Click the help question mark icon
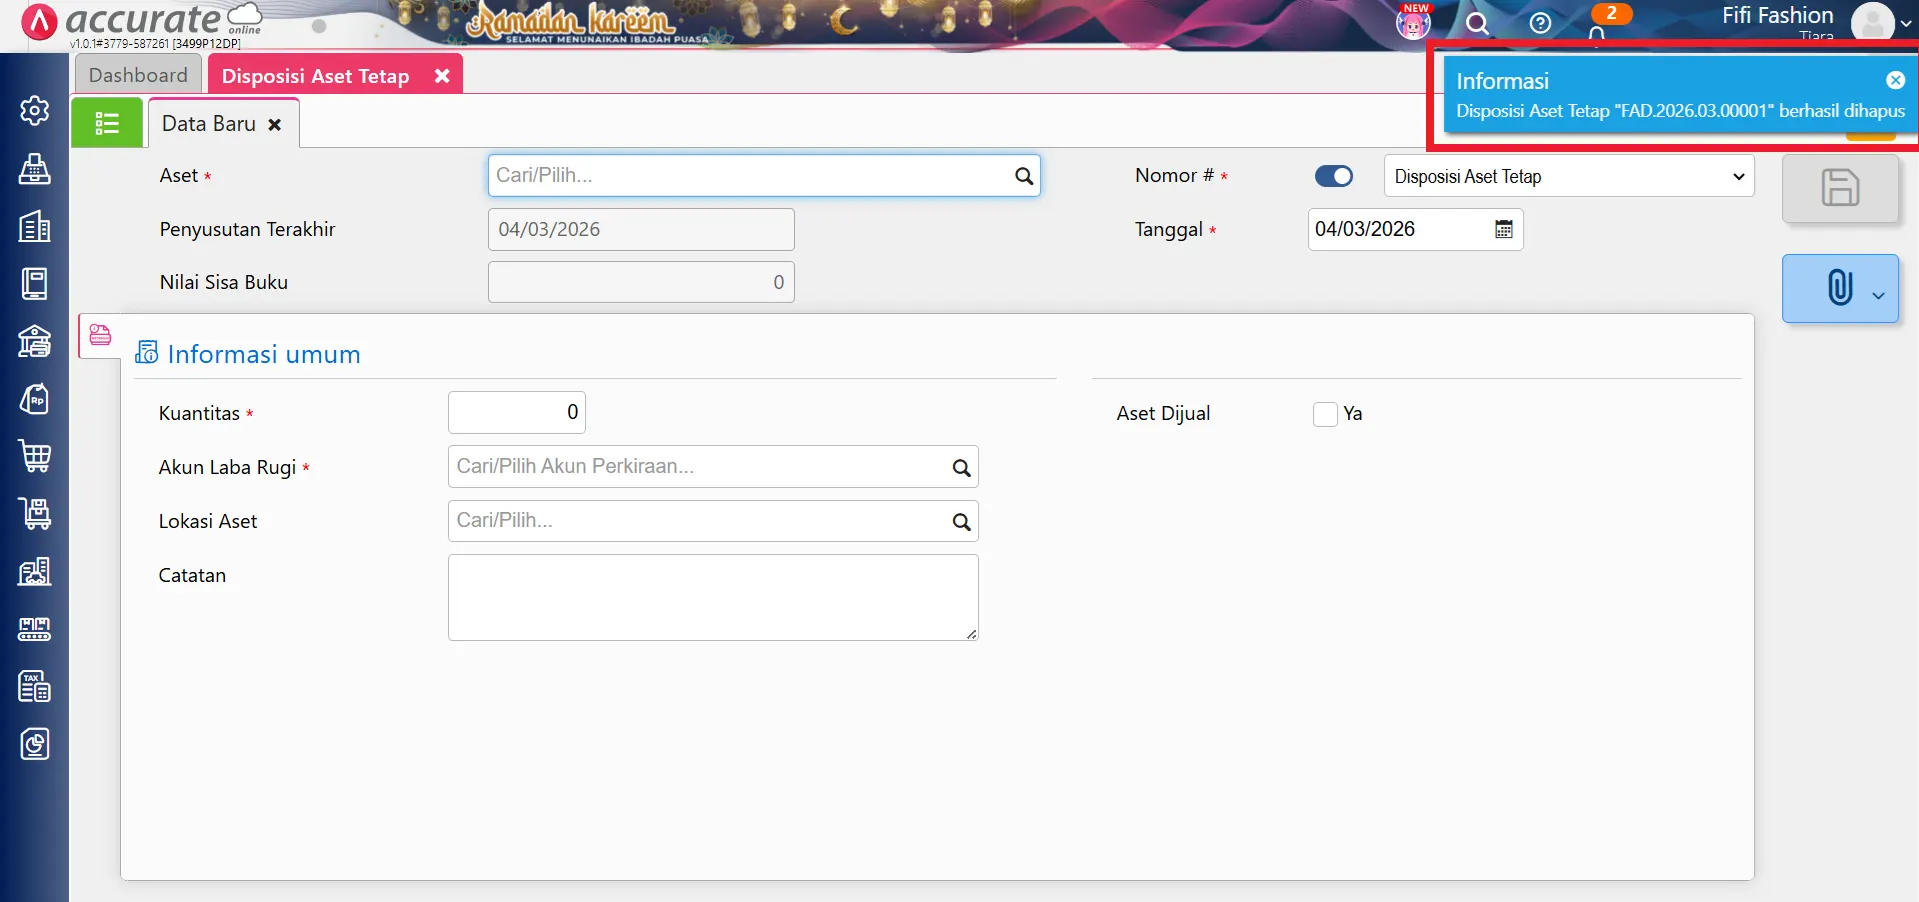The image size is (1919, 902). (1540, 23)
